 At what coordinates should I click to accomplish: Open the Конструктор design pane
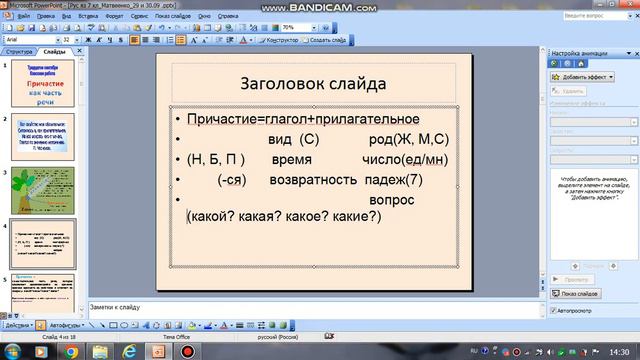pos(278,40)
